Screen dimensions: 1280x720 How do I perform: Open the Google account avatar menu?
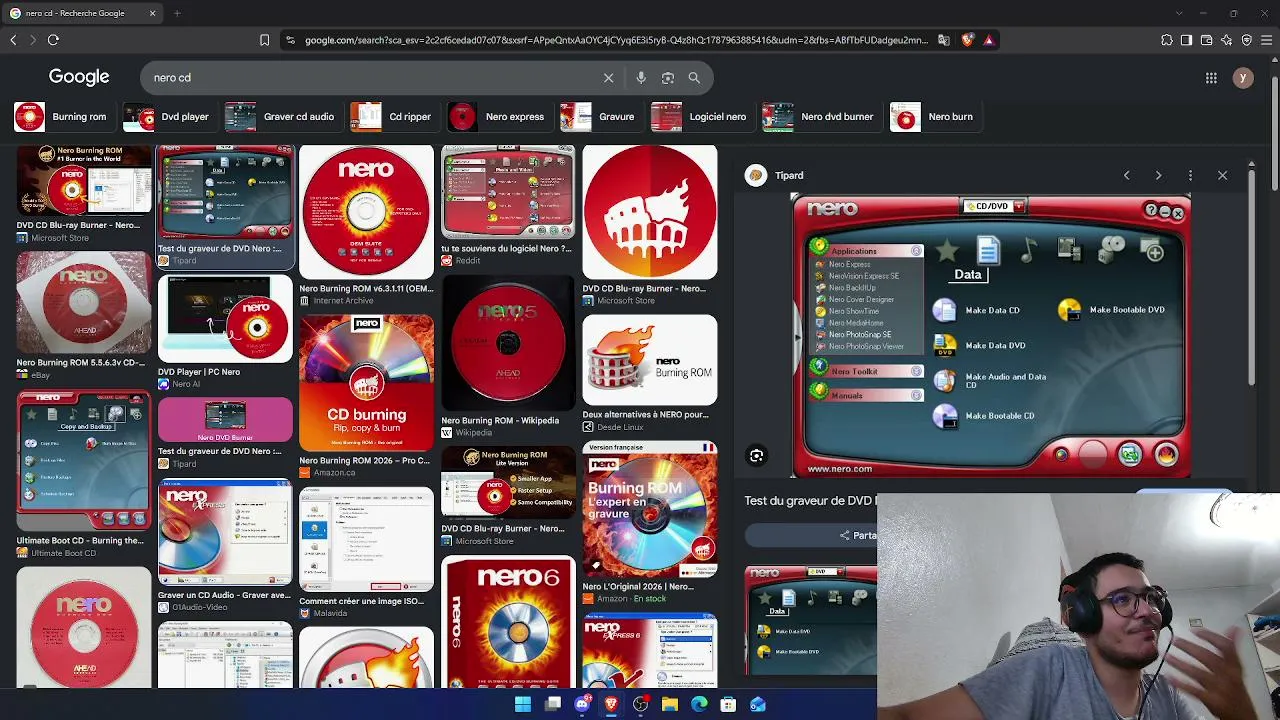[1243, 78]
